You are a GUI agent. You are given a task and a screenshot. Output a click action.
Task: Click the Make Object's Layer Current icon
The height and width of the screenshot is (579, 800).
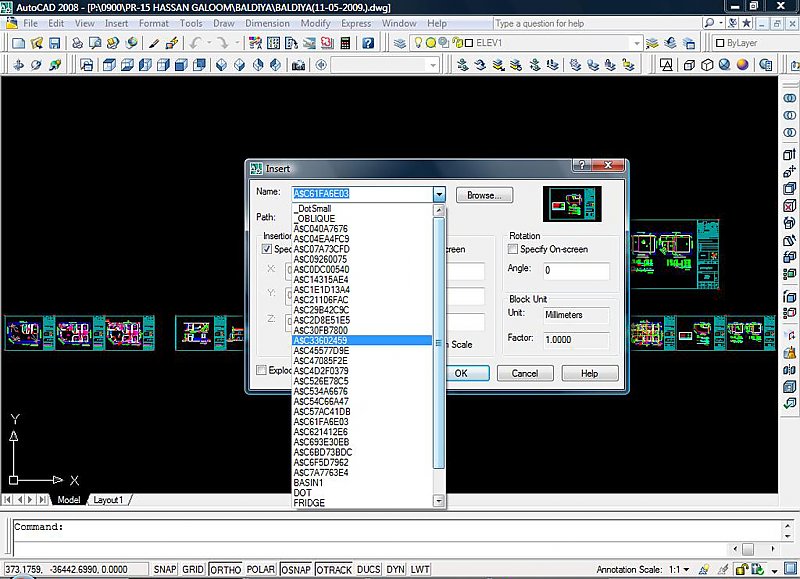[x=651, y=42]
